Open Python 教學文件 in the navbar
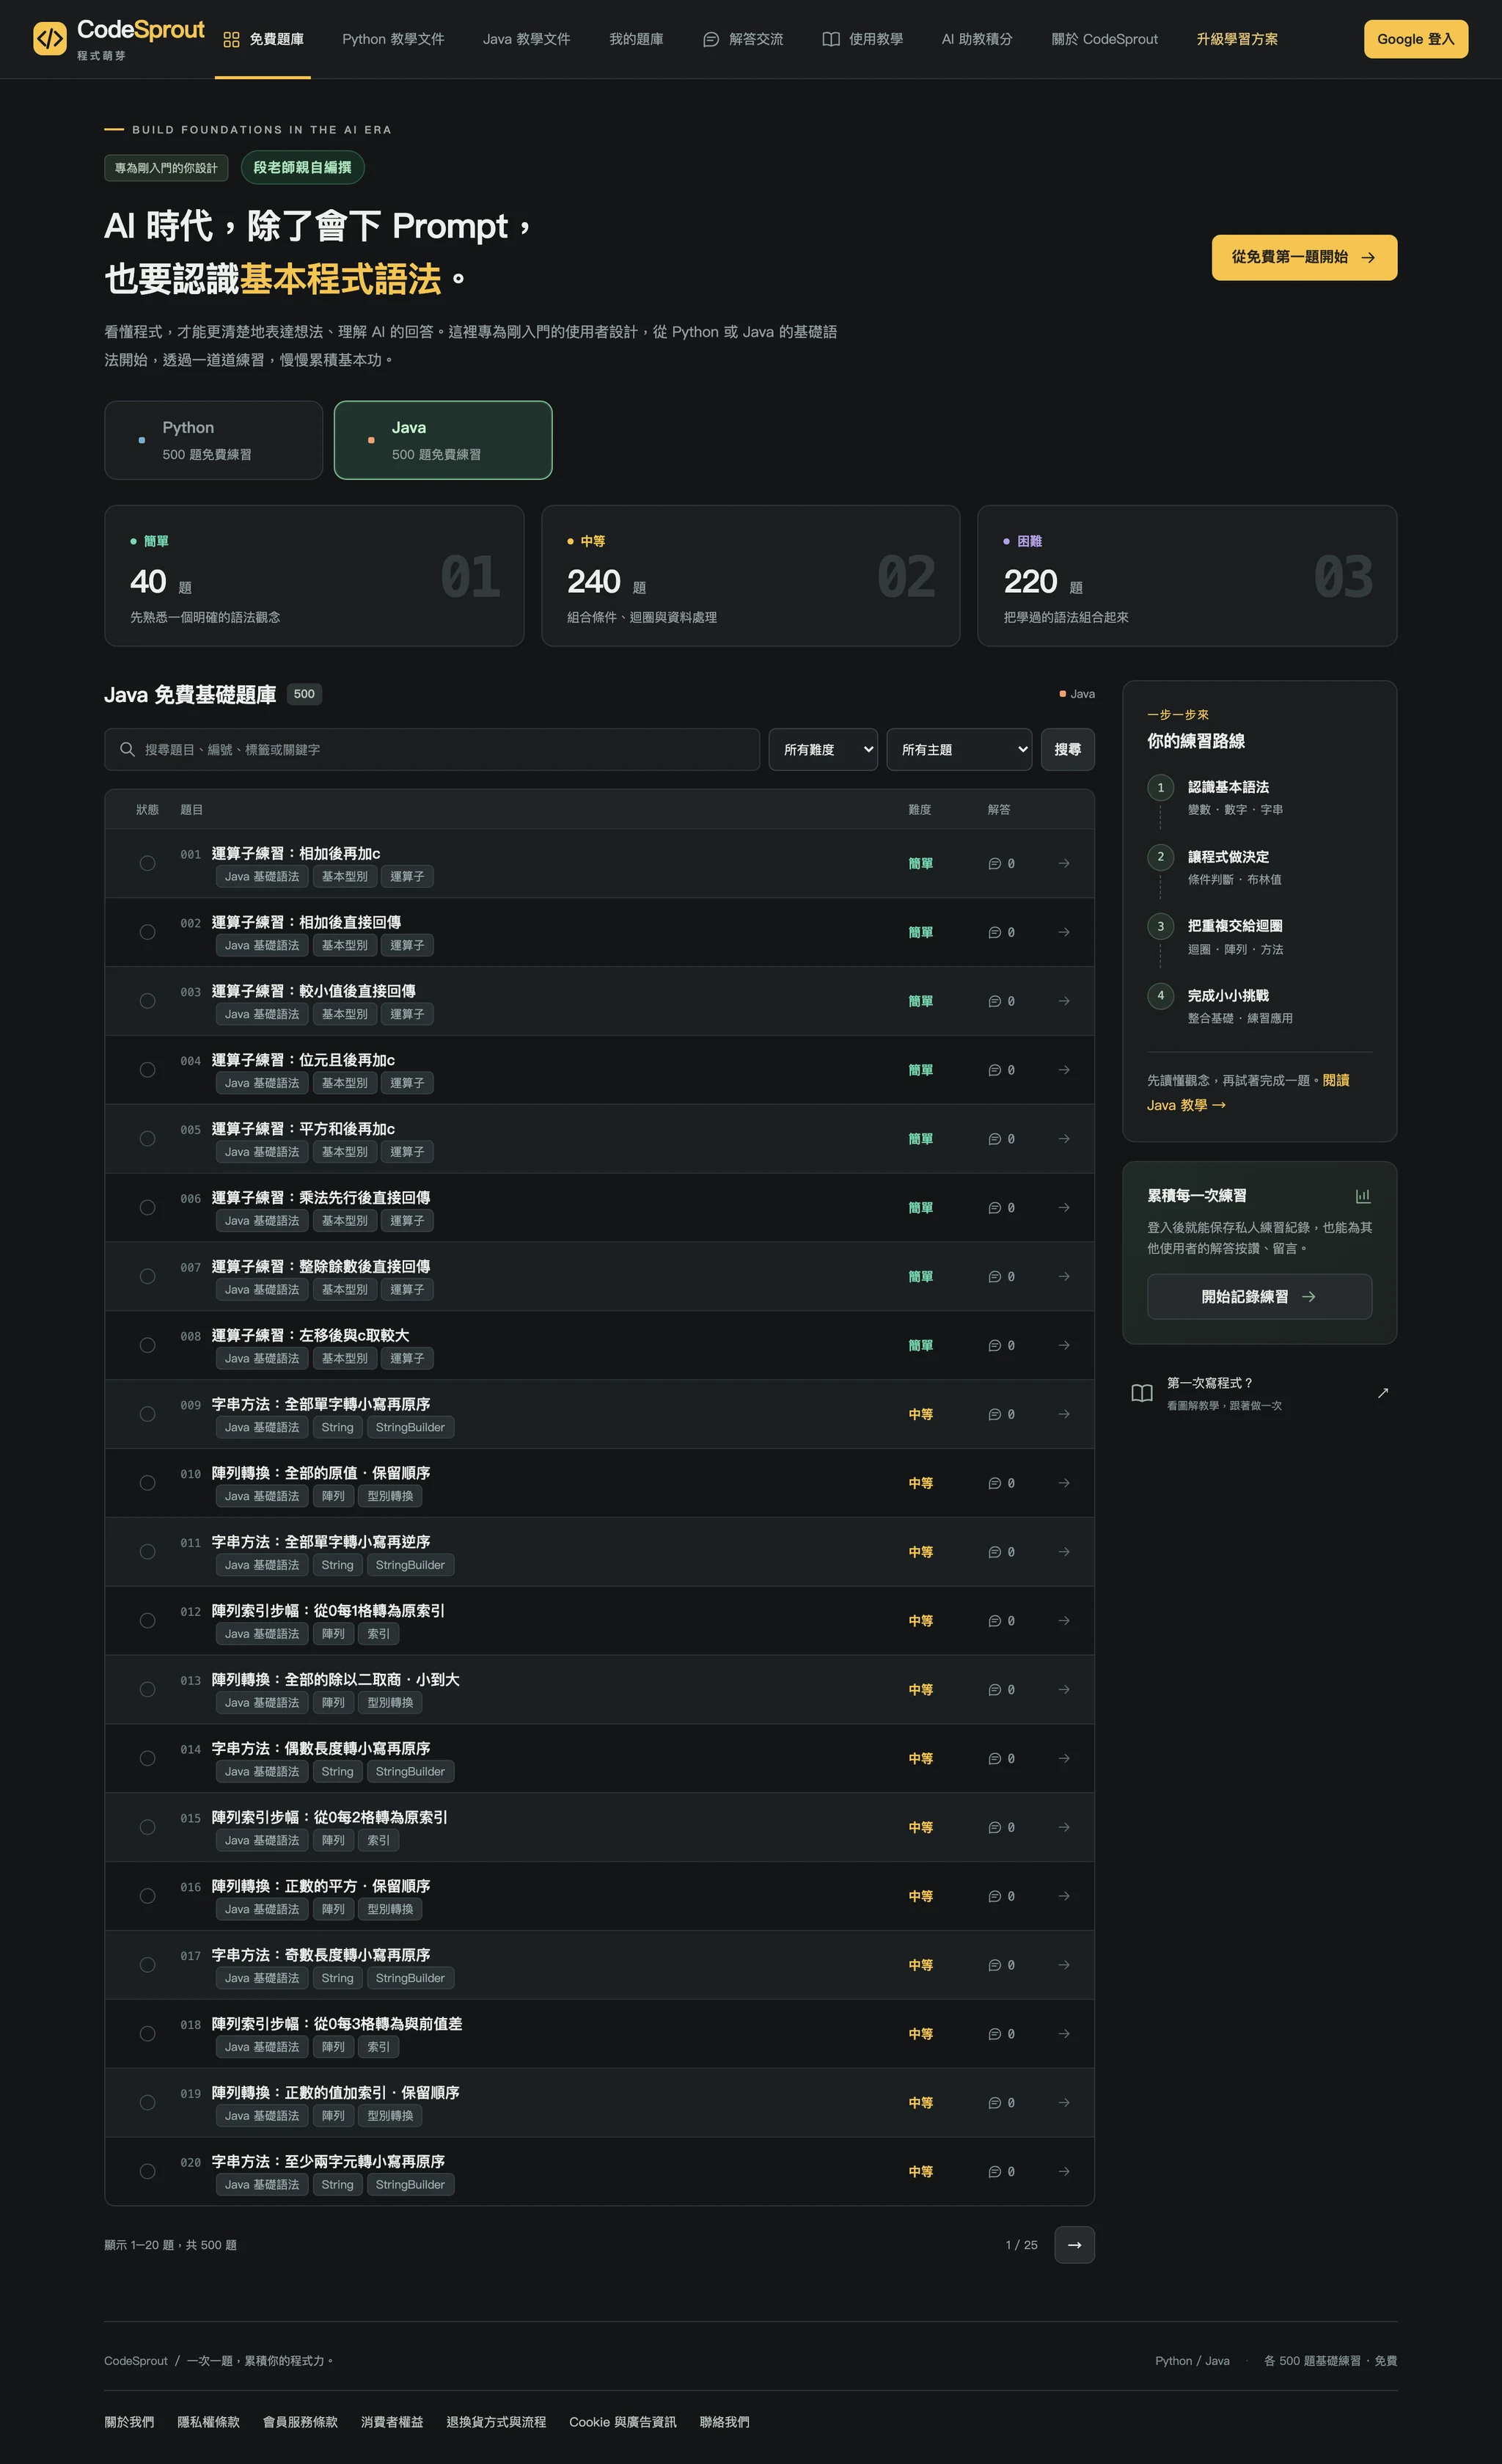This screenshot has width=1502, height=2464. 393,39
